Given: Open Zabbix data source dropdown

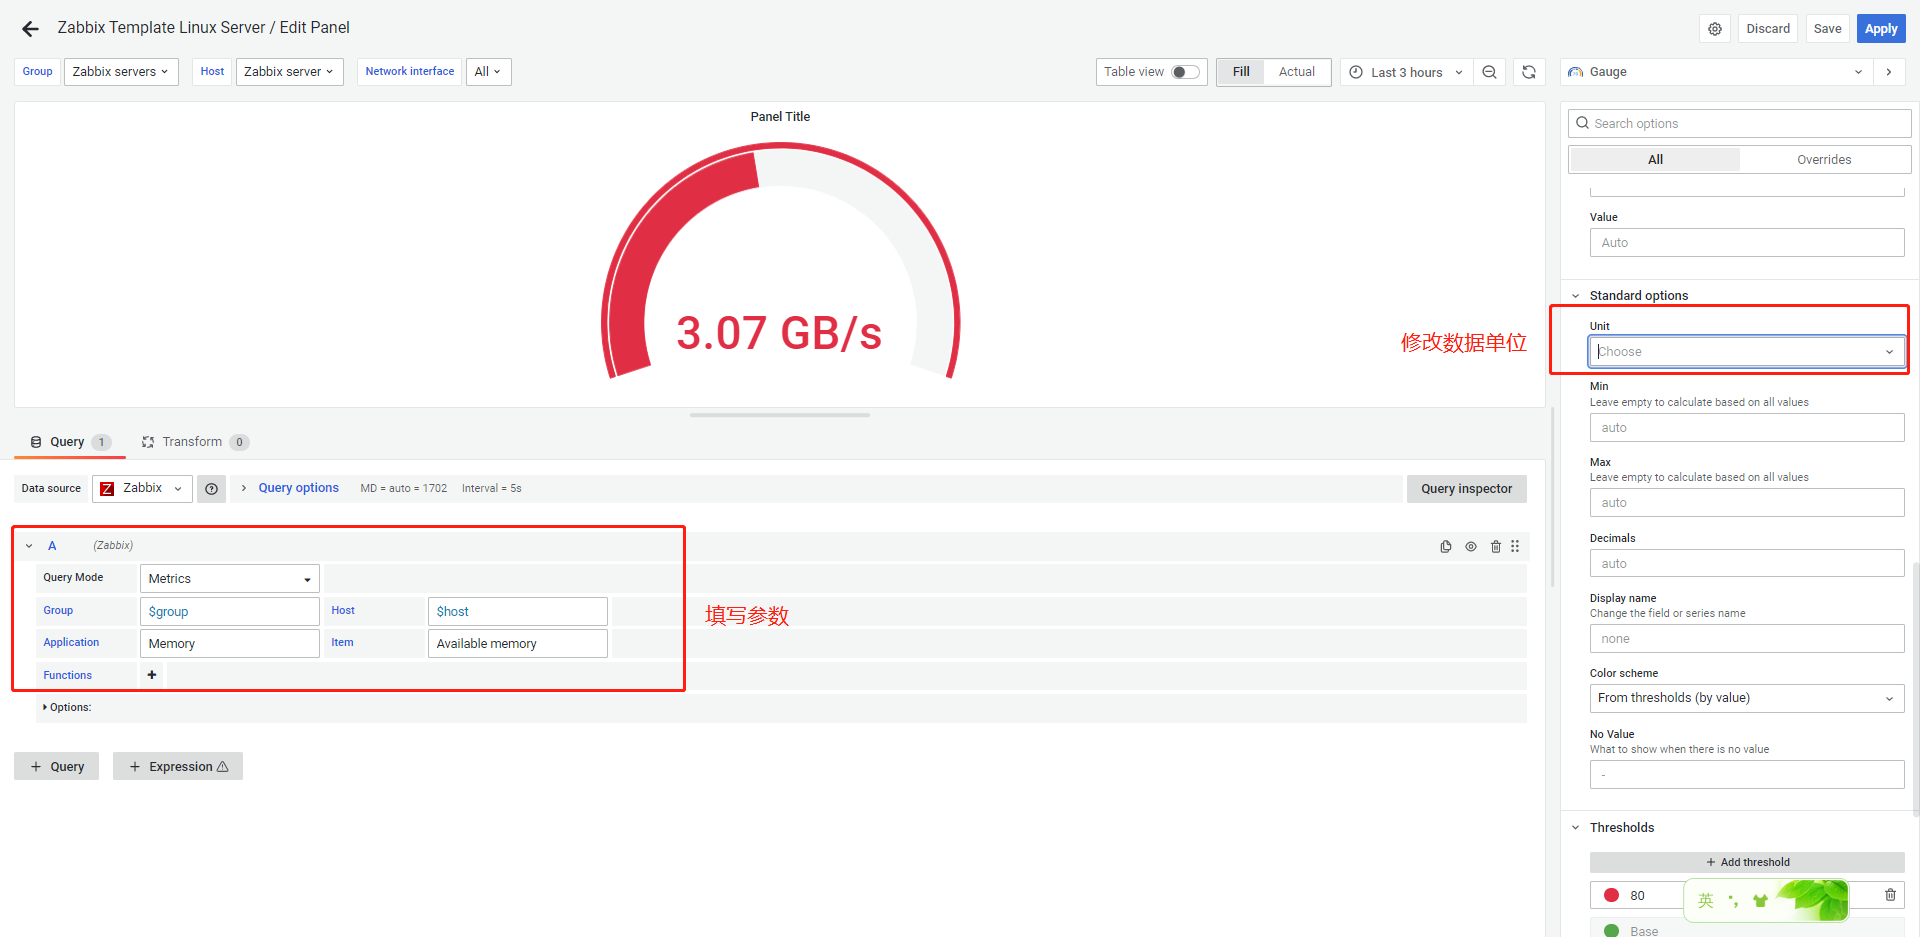Looking at the screenshot, I should 142,489.
